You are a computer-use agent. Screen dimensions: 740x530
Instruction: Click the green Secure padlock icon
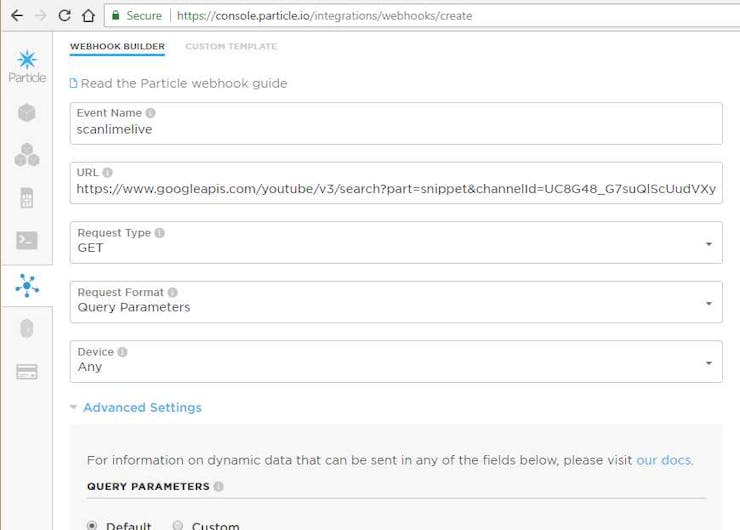click(x=116, y=16)
